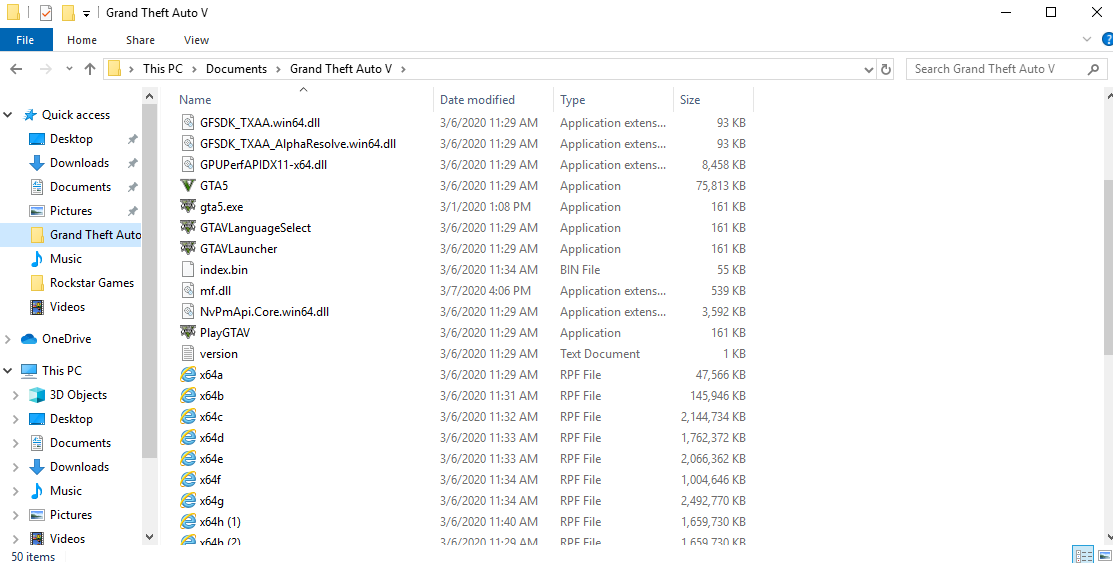Collapse the This PC tree node
This screenshot has width=1113, height=563.
coord(8,371)
